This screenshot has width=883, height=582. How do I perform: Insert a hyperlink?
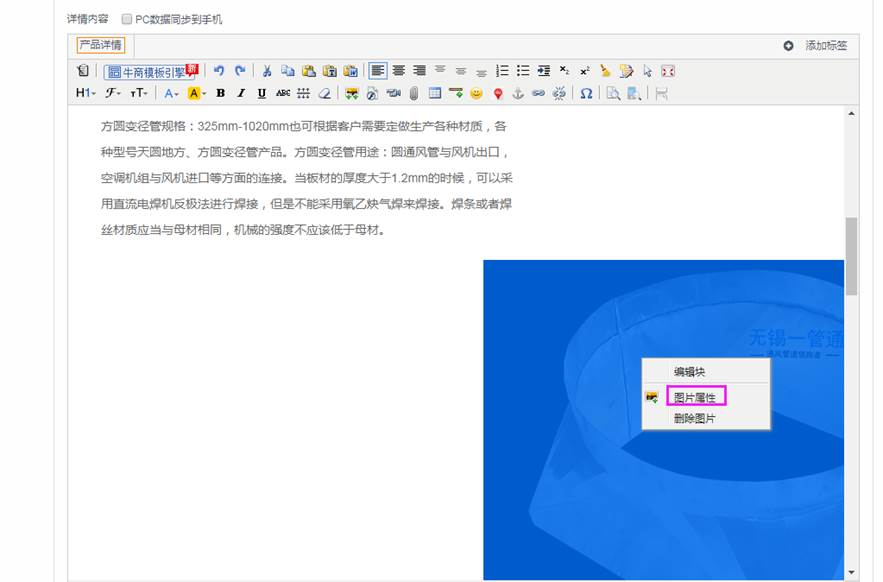[538, 93]
